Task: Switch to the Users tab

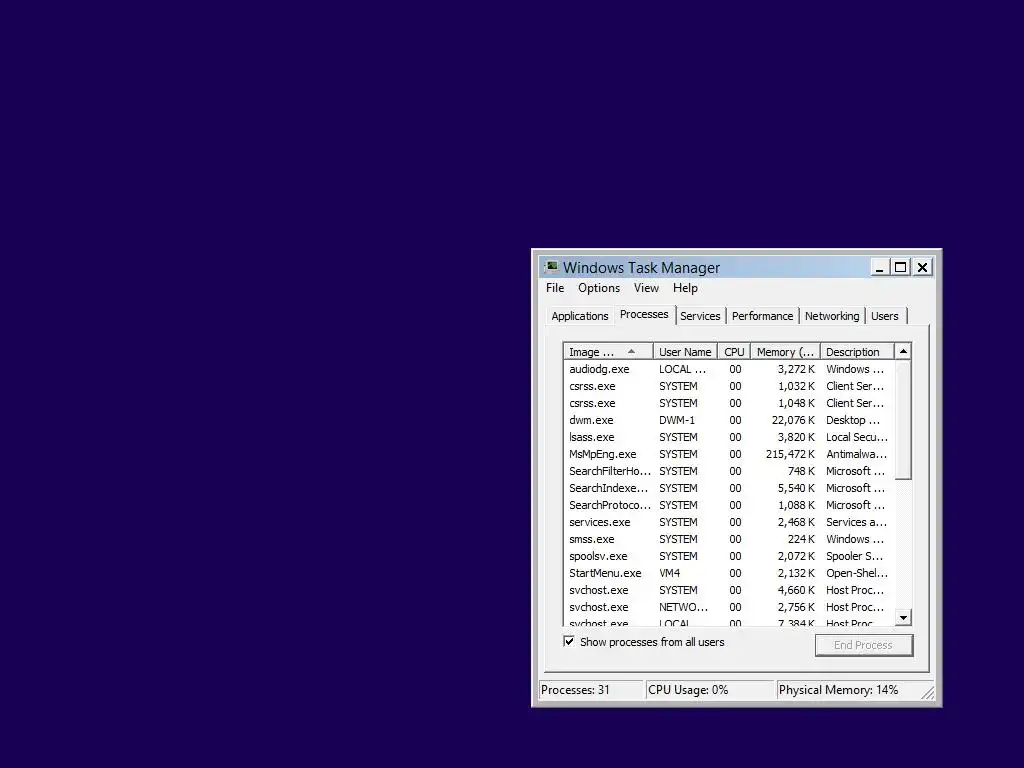Action: tap(885, 316)
